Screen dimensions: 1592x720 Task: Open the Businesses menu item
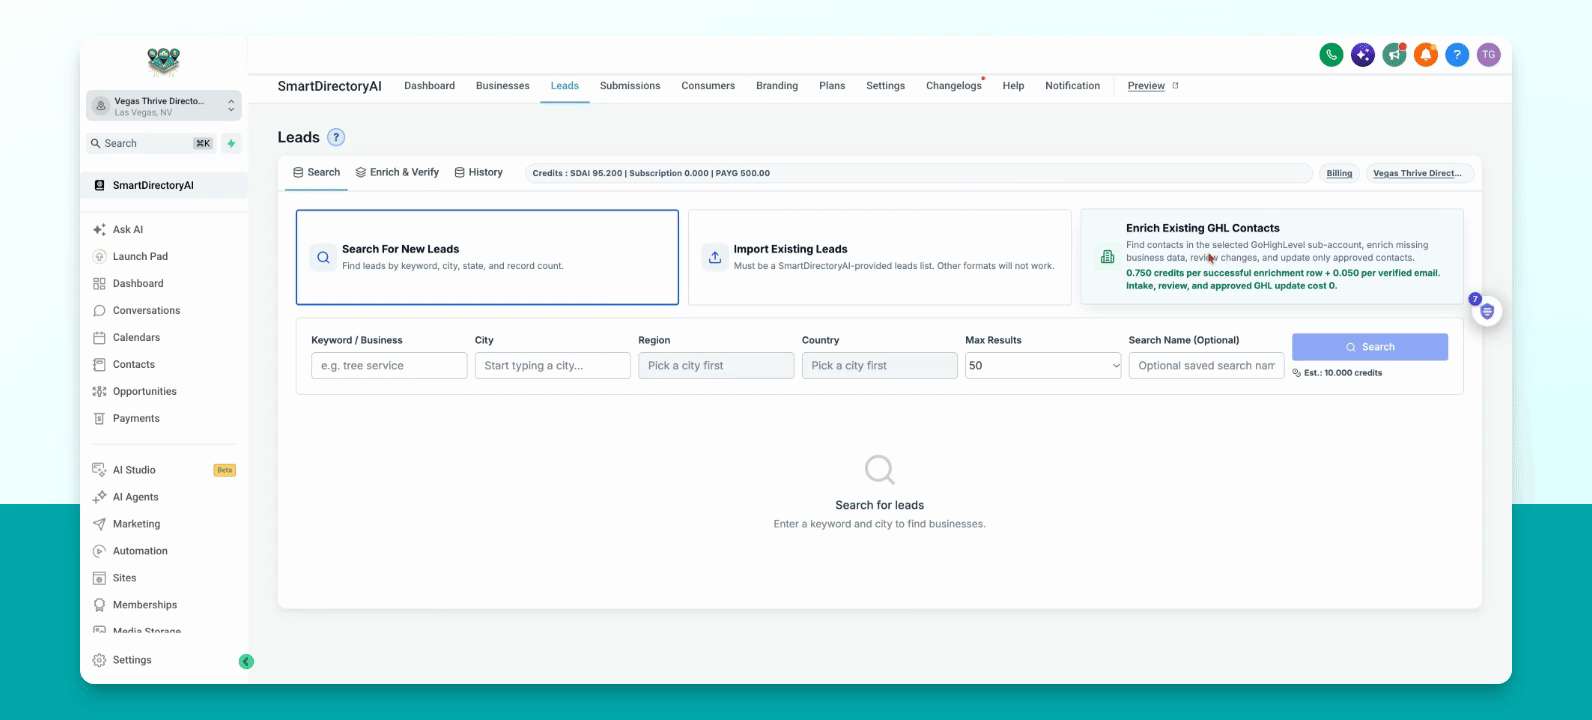pos(502,86)
